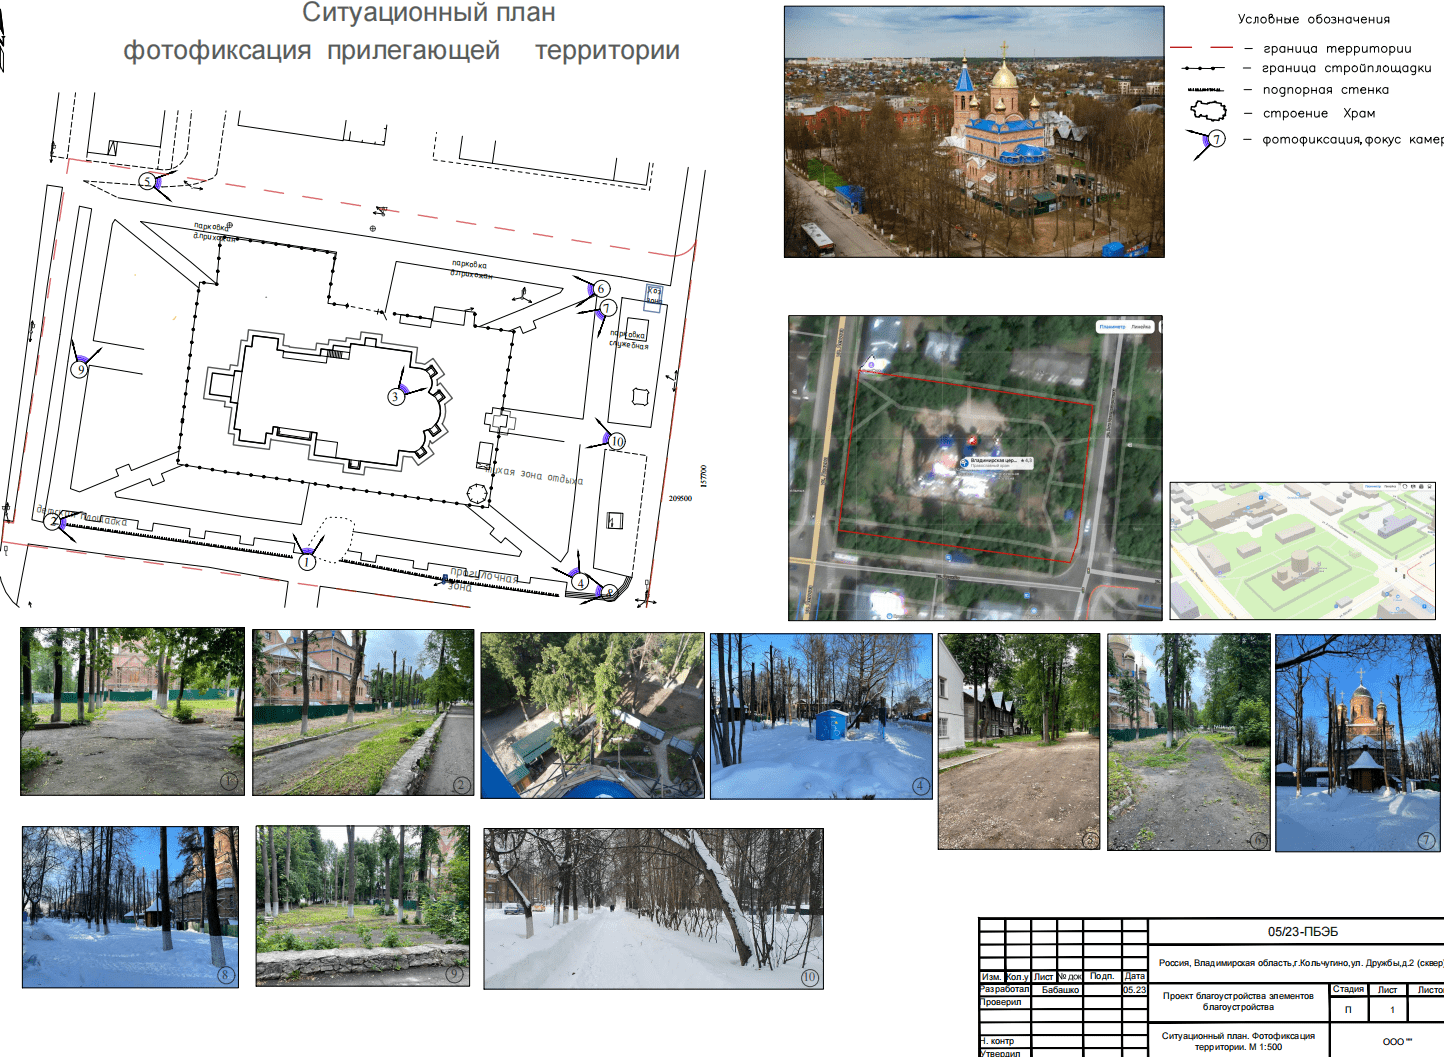Select the Линейка tab on the satellite map

[1141, 327]
